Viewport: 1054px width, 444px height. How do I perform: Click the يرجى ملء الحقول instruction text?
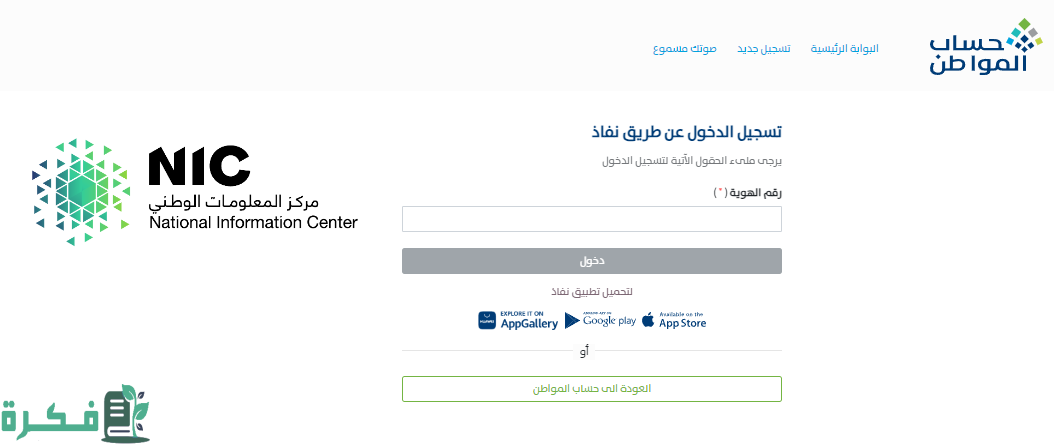pos(692,160)
